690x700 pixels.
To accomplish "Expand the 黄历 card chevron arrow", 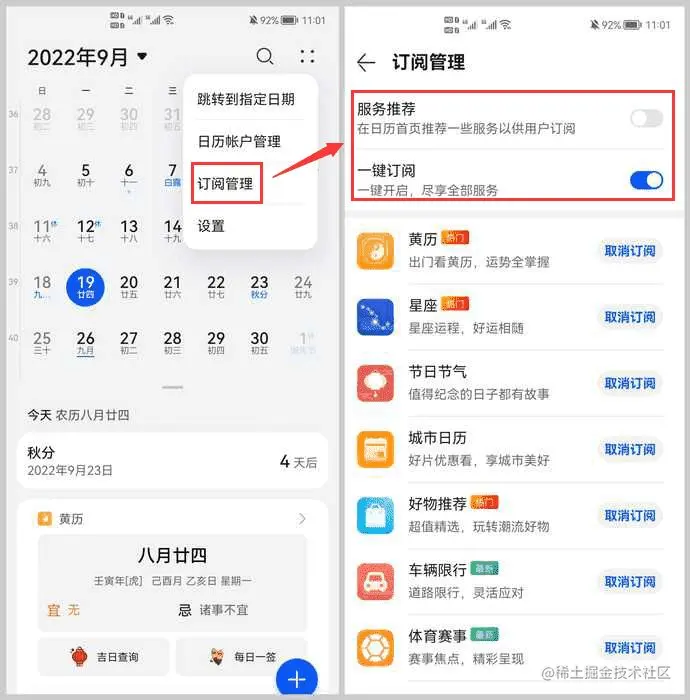I will [302, 518].
